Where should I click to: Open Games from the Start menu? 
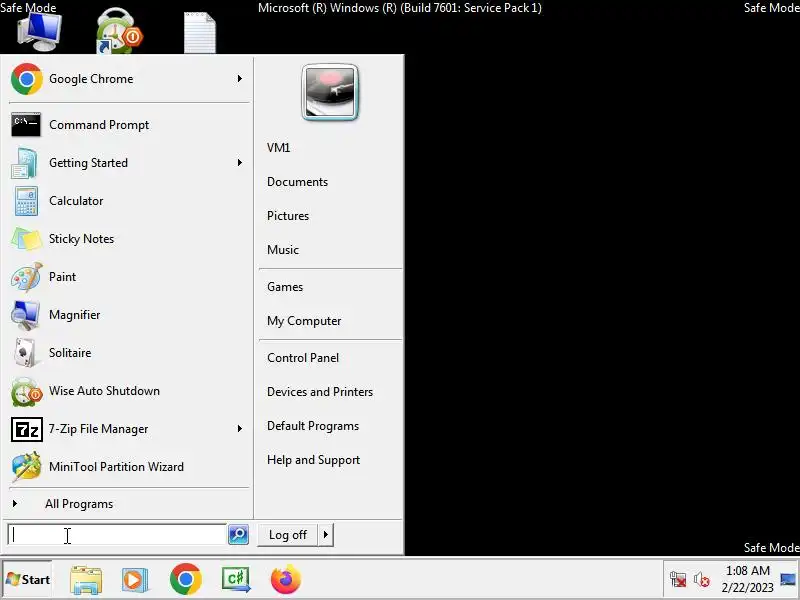[285, 287]
